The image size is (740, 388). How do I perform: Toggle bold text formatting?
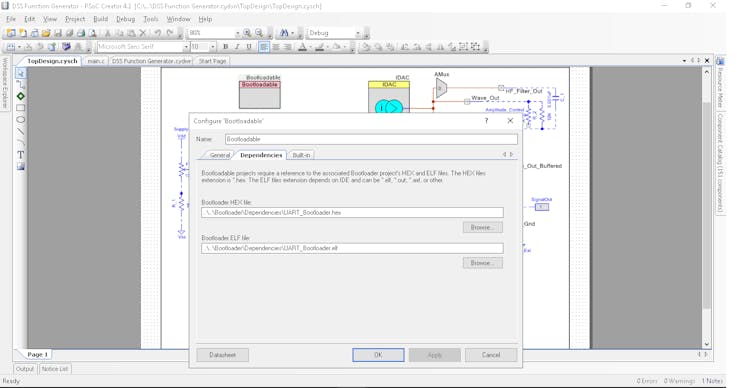[x=226, y=47]
